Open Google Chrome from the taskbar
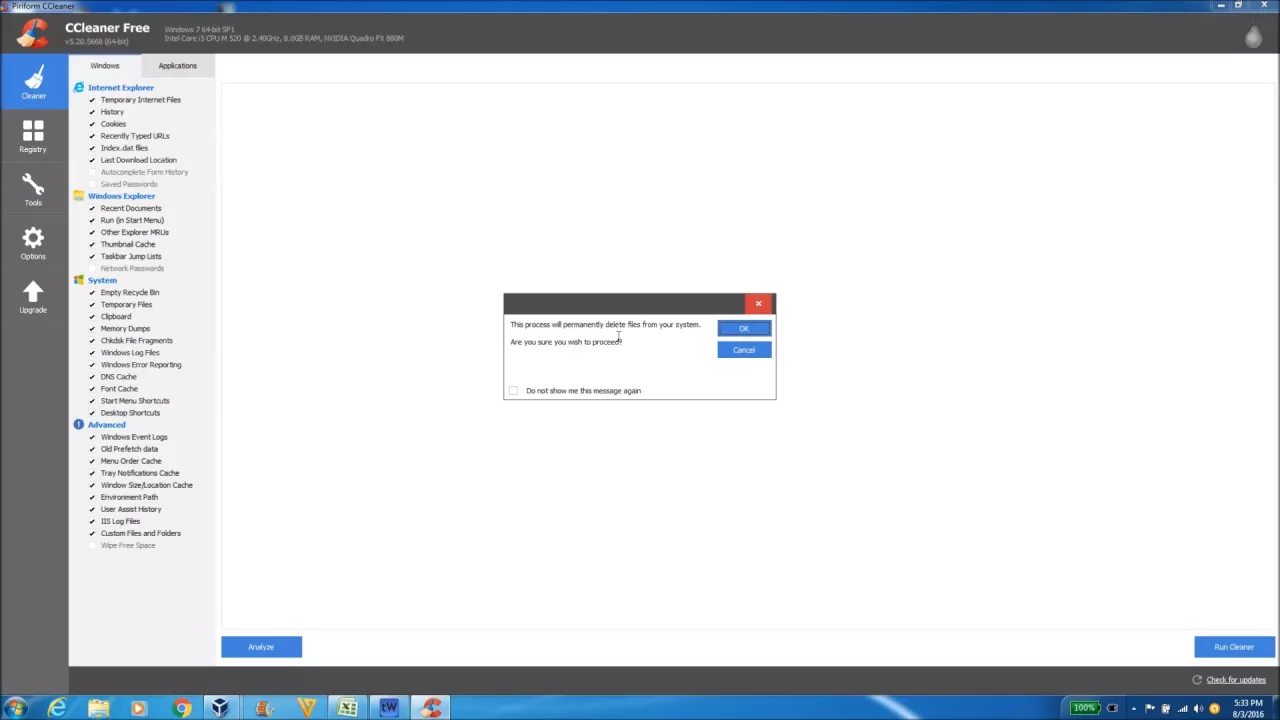This screenshot has height=720, width=1280. pos(181,708)
